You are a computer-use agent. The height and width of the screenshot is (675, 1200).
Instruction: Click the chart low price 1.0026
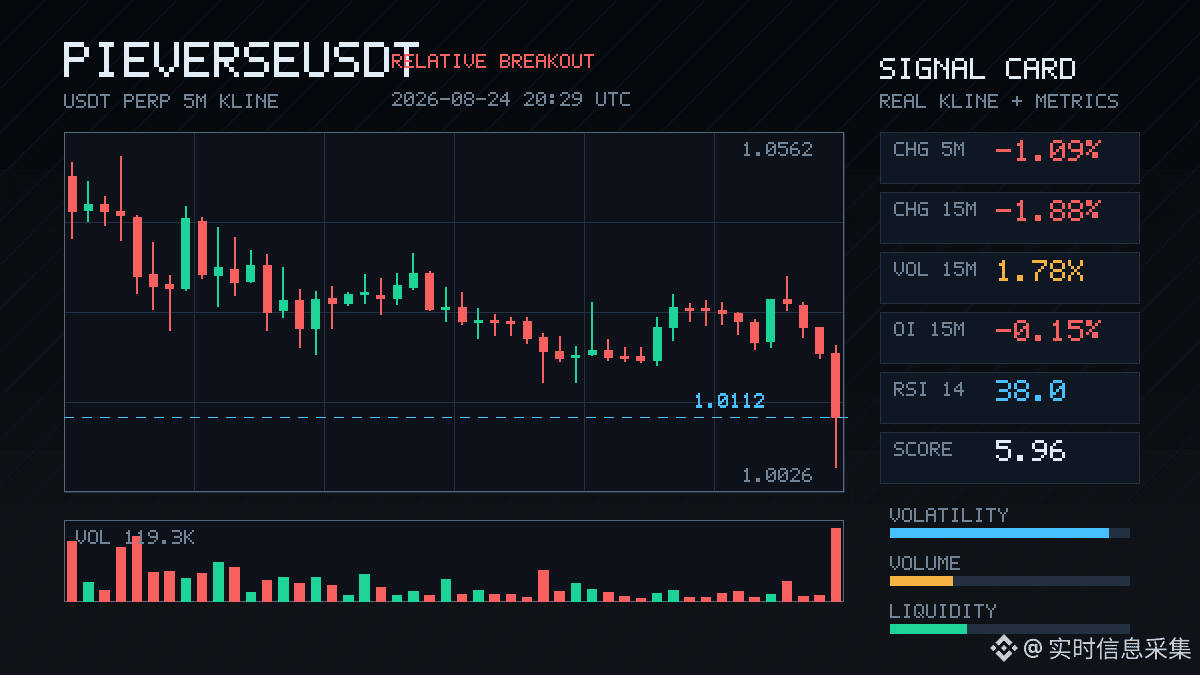click(777, 476)
